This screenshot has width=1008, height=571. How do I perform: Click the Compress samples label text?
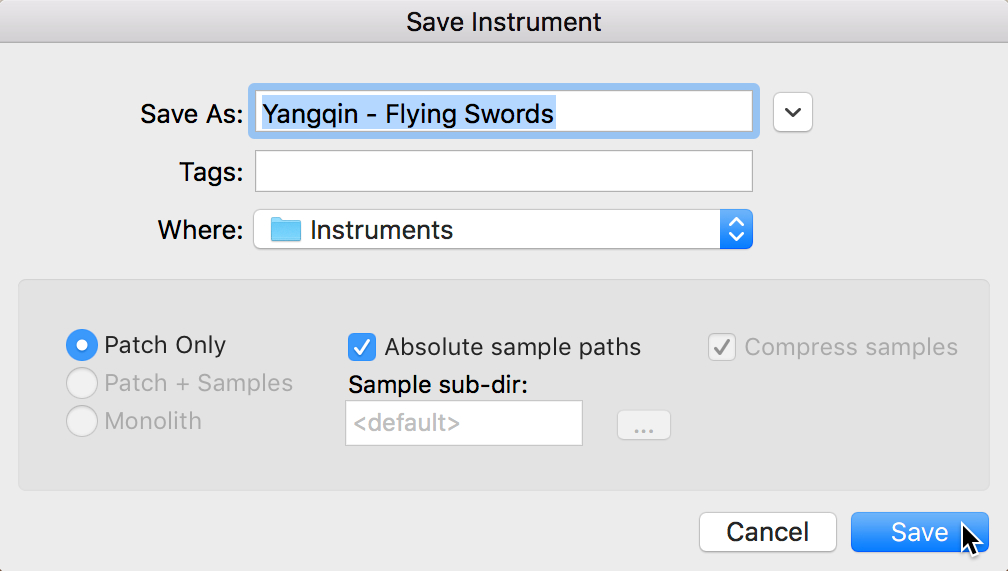tap(851, 347)
